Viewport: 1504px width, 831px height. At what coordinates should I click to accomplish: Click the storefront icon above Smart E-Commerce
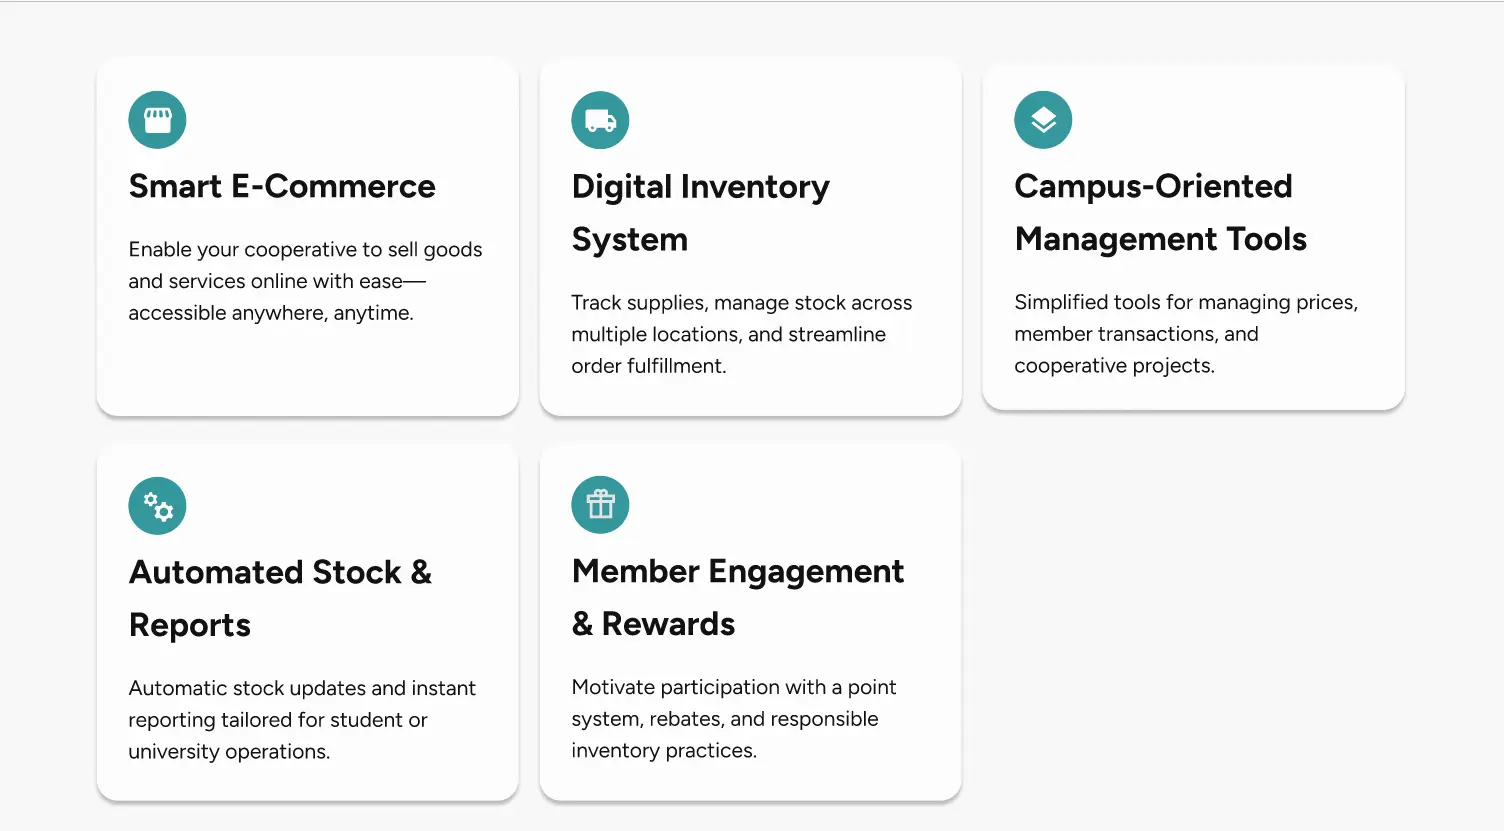157,120
